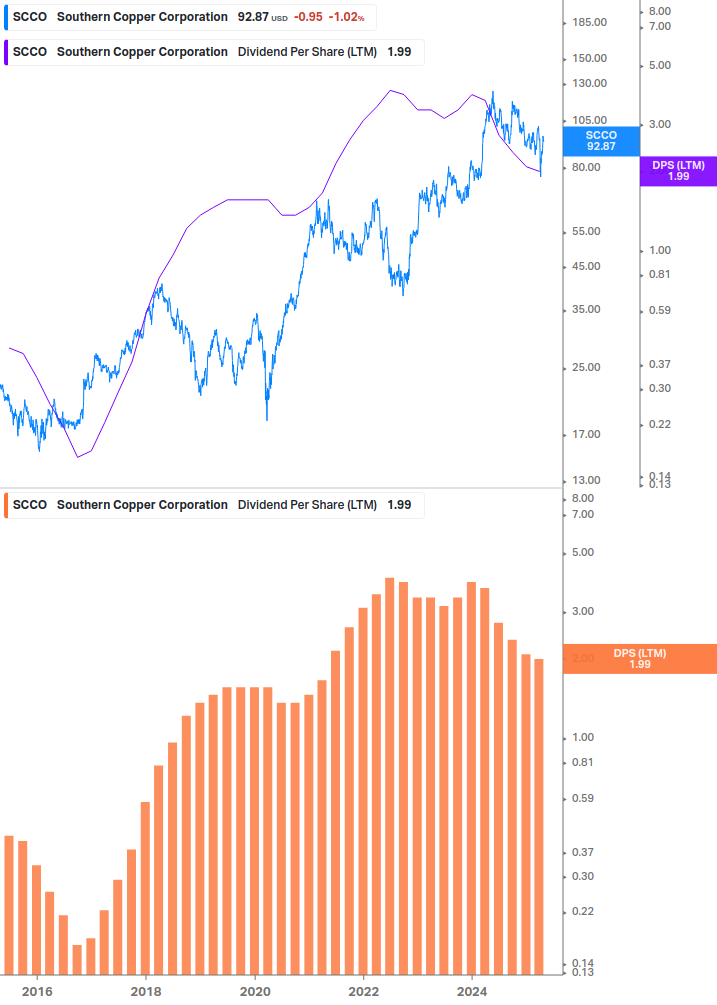
Task: Click the 2022 label on the time axis
Action: [363, 992]
